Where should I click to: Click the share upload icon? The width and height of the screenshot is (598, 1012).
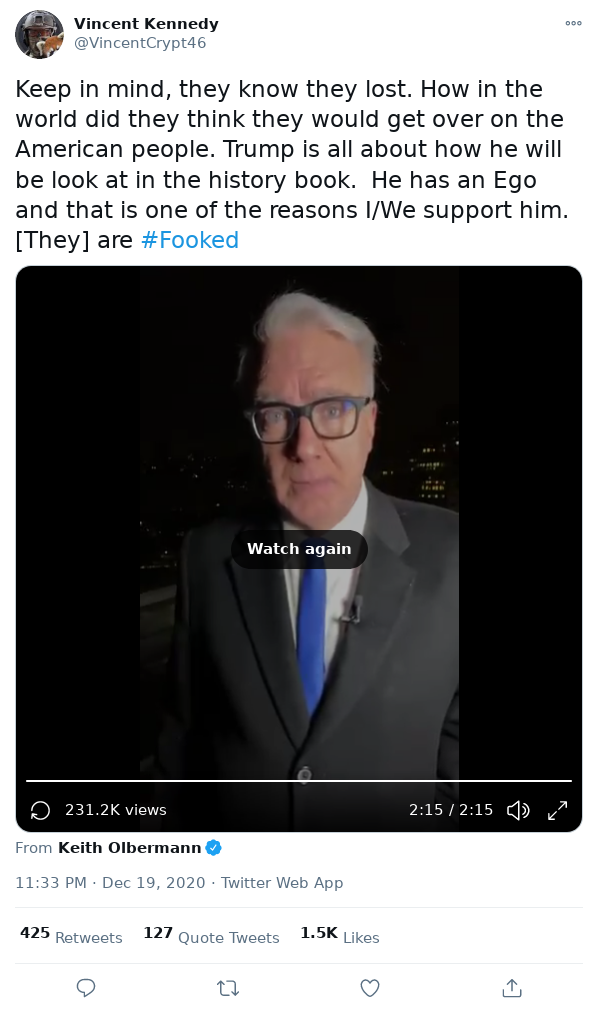pyautogui.click(x=512, y=987)
